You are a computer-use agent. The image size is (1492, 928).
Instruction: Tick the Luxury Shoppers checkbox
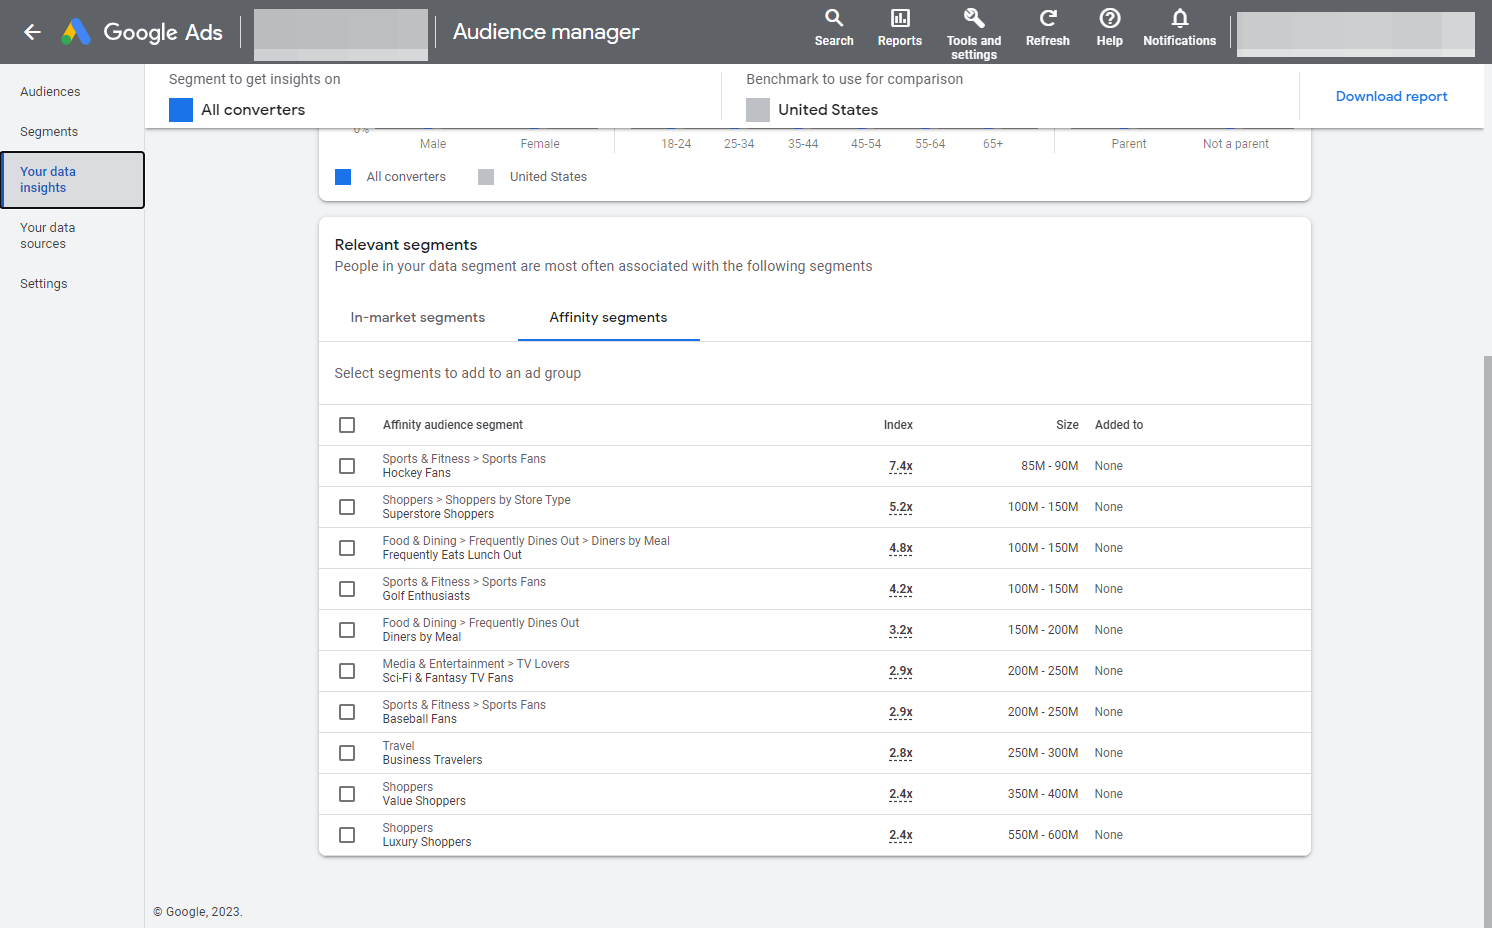coord(347,835)
